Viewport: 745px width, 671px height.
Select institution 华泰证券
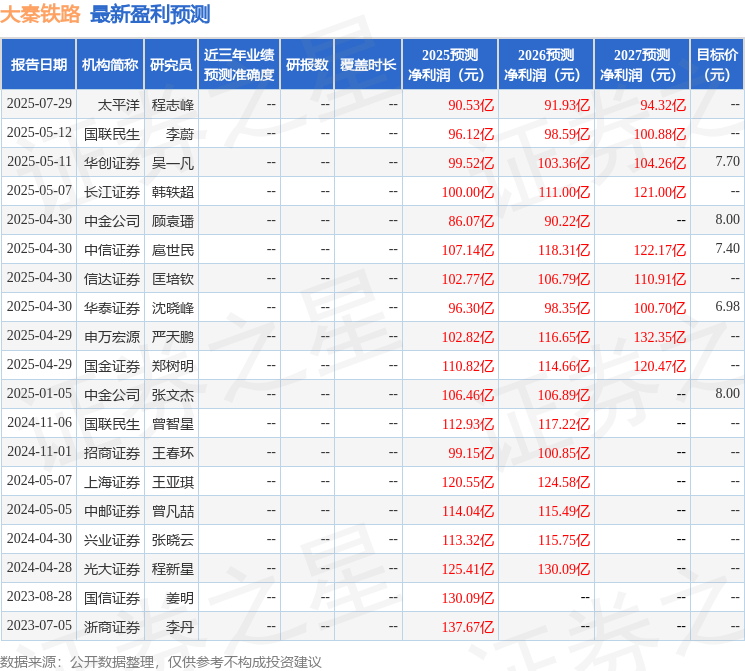112,308
